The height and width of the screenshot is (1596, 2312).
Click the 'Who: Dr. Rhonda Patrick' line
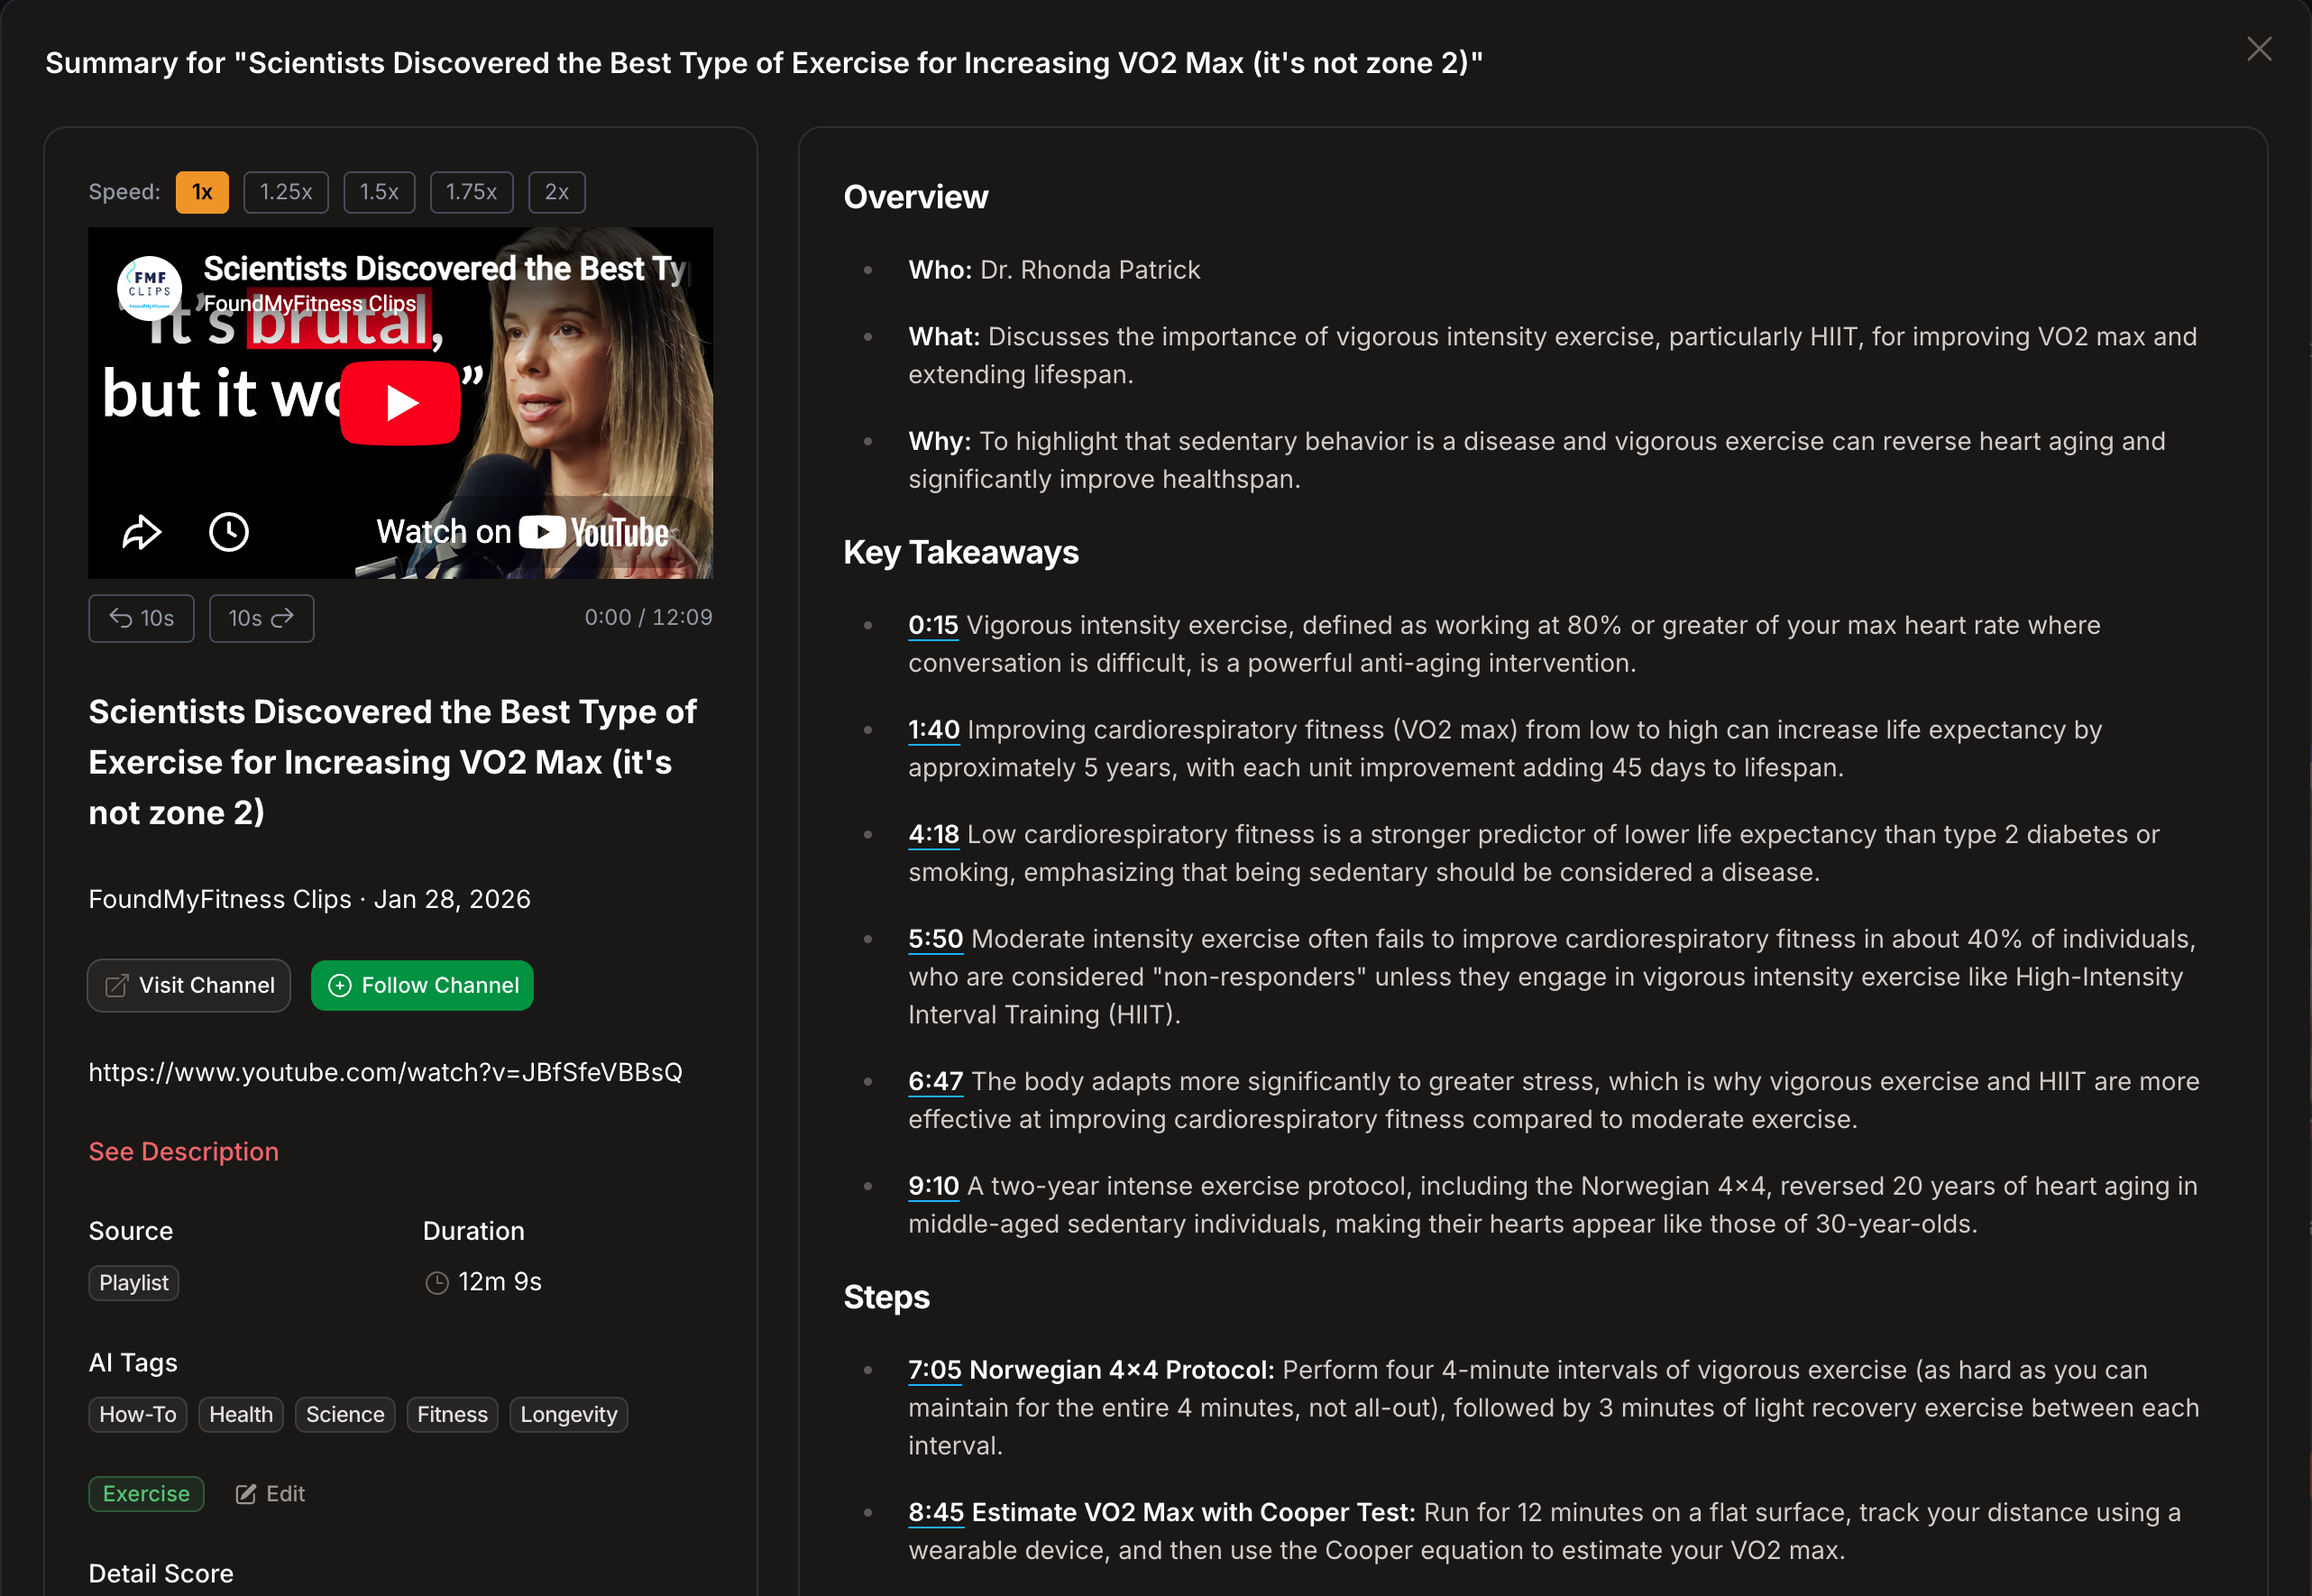(1054, 270)
